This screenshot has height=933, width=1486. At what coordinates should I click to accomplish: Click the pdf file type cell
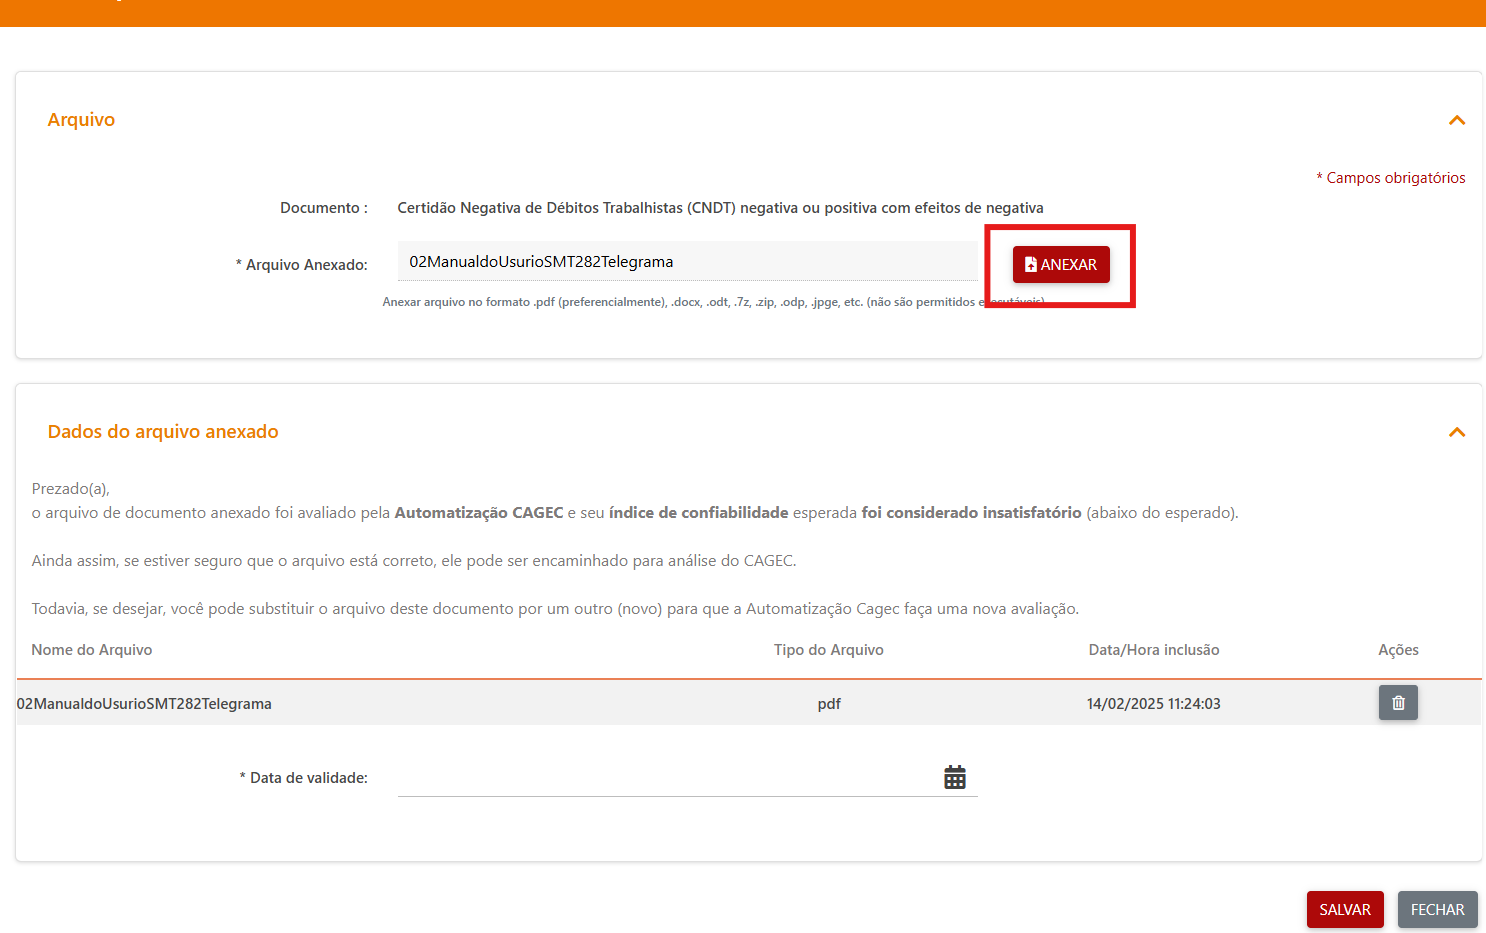[828, 704]
